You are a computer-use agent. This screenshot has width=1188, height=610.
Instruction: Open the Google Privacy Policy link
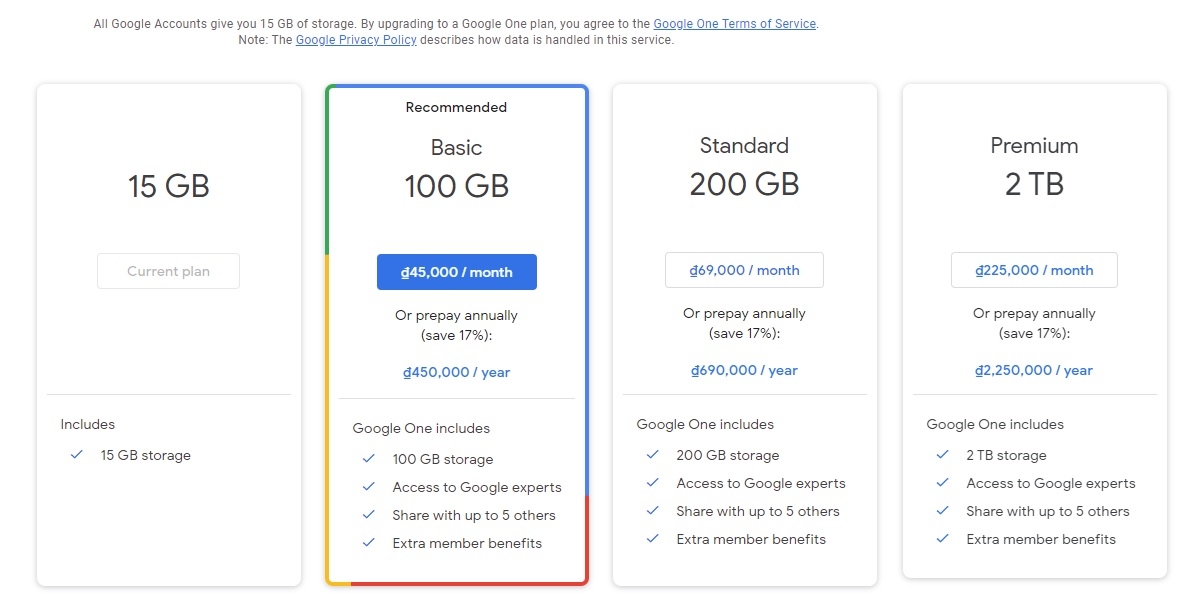coord(356,40)
